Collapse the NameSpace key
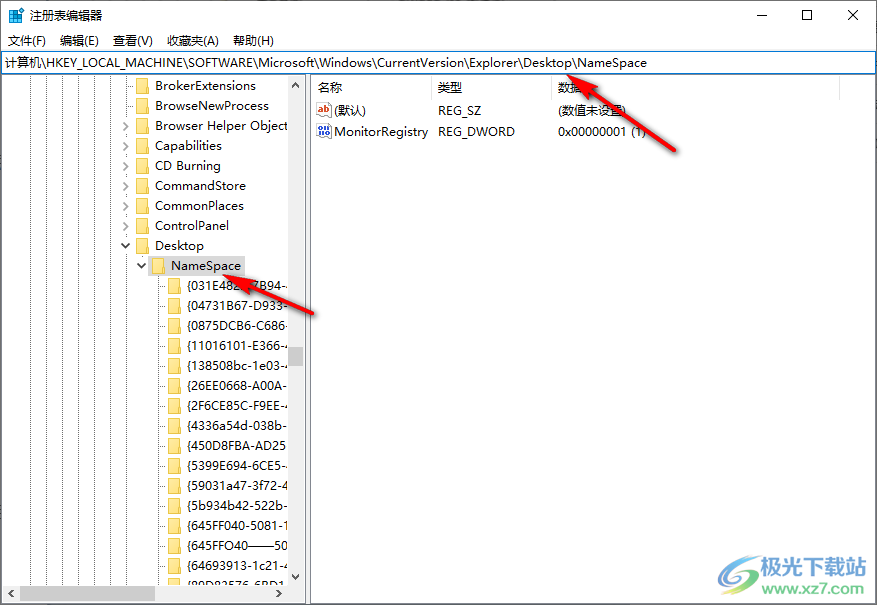 coord(142,266)
